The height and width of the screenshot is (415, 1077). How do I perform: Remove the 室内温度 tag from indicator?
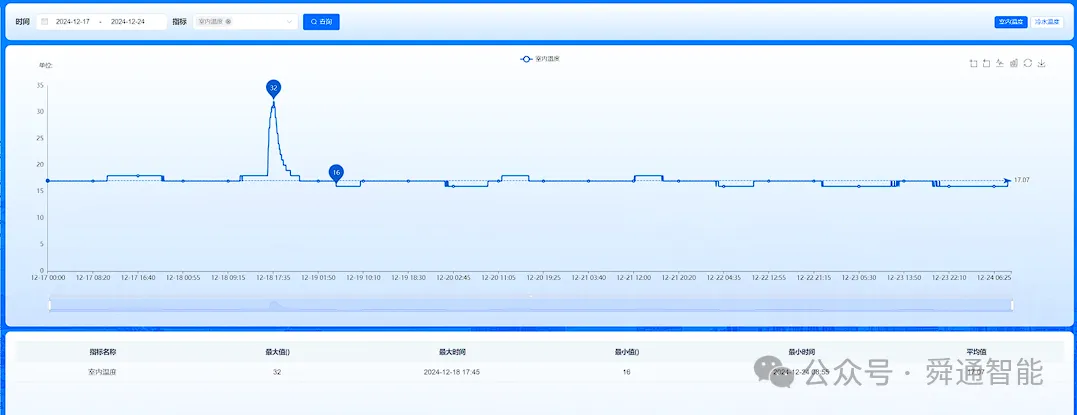228,21
